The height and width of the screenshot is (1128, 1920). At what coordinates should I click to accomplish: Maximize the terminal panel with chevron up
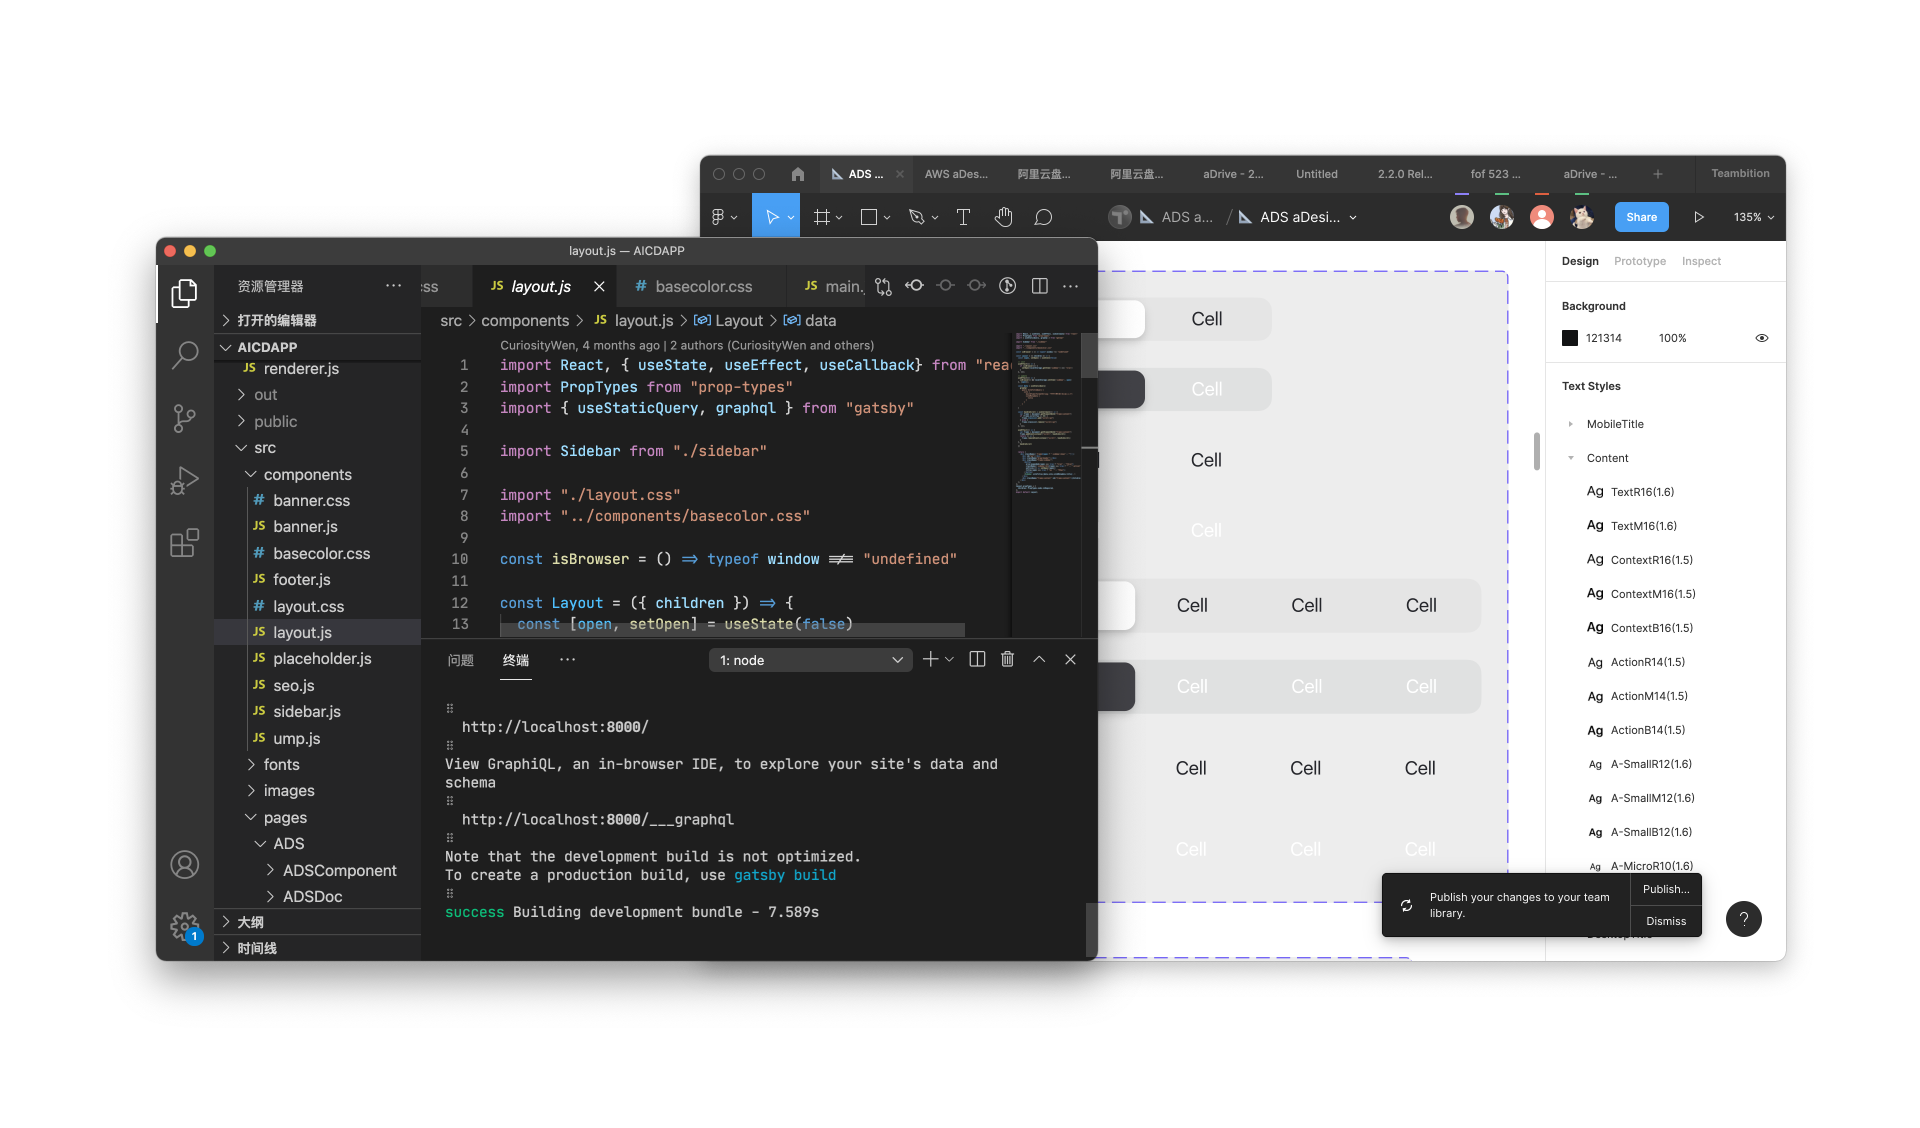[1039, 660]
